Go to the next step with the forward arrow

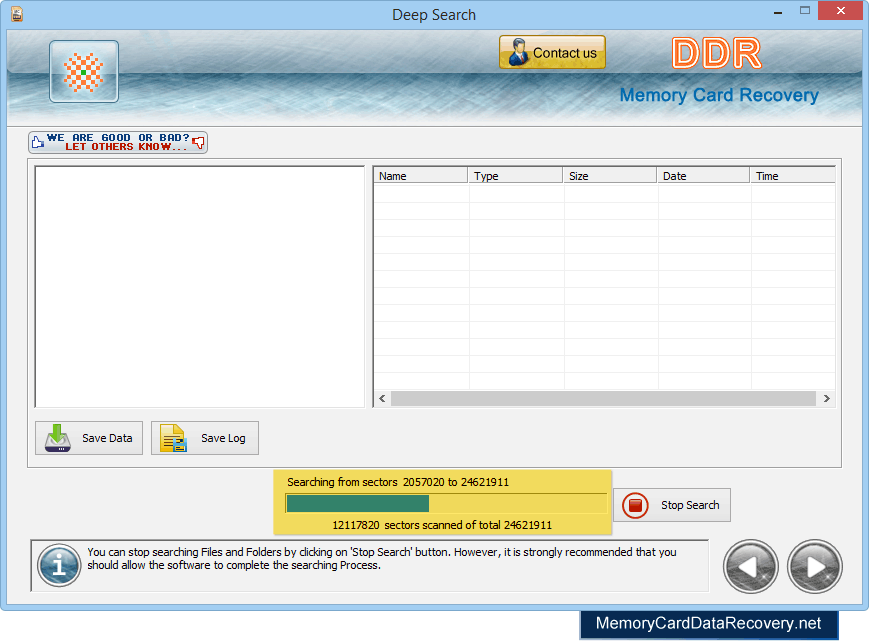(815, 566)
